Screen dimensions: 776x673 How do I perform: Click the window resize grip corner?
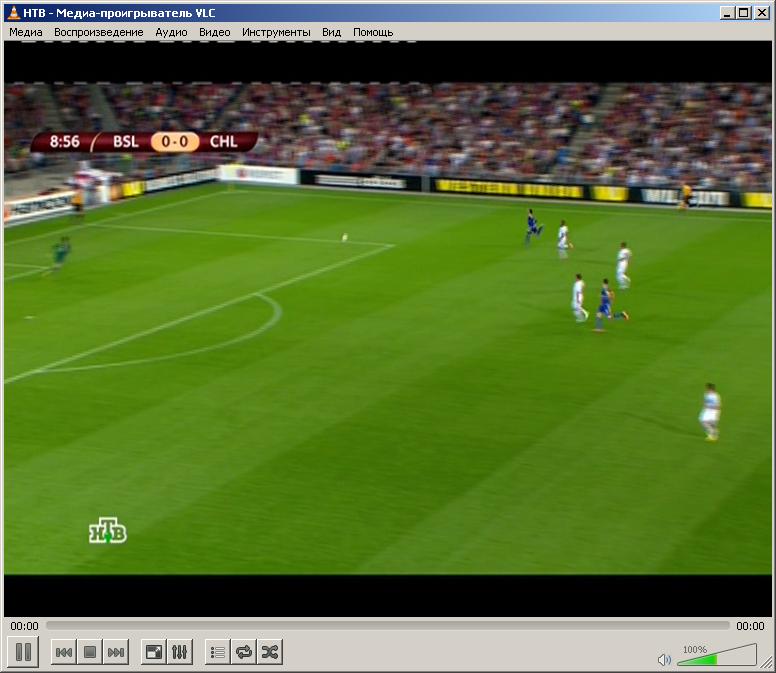766,663
